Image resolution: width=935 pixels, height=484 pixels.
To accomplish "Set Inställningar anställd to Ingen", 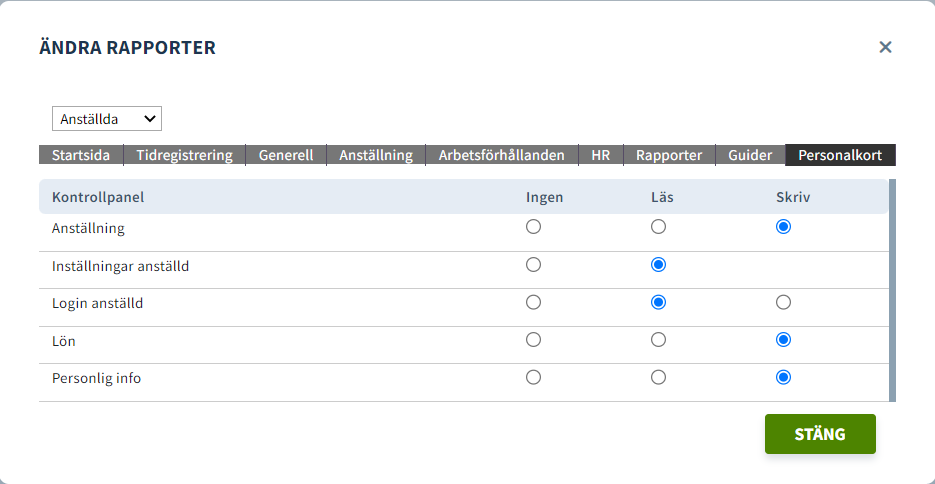I will tap(533, 265).
